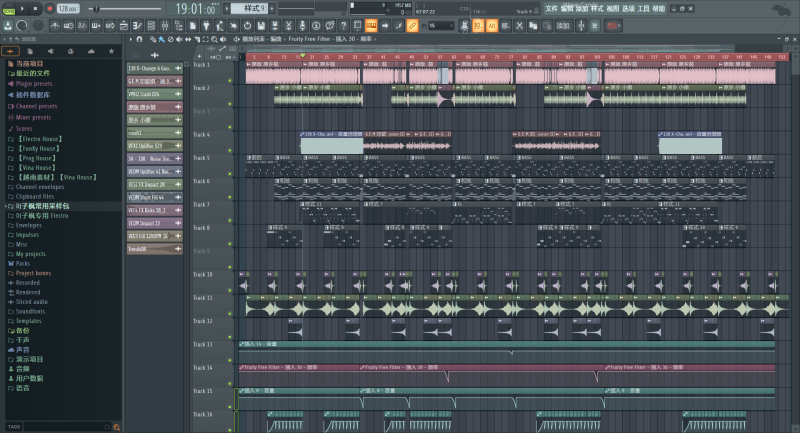Open the 文件 (File) menu

click(551, 8)
